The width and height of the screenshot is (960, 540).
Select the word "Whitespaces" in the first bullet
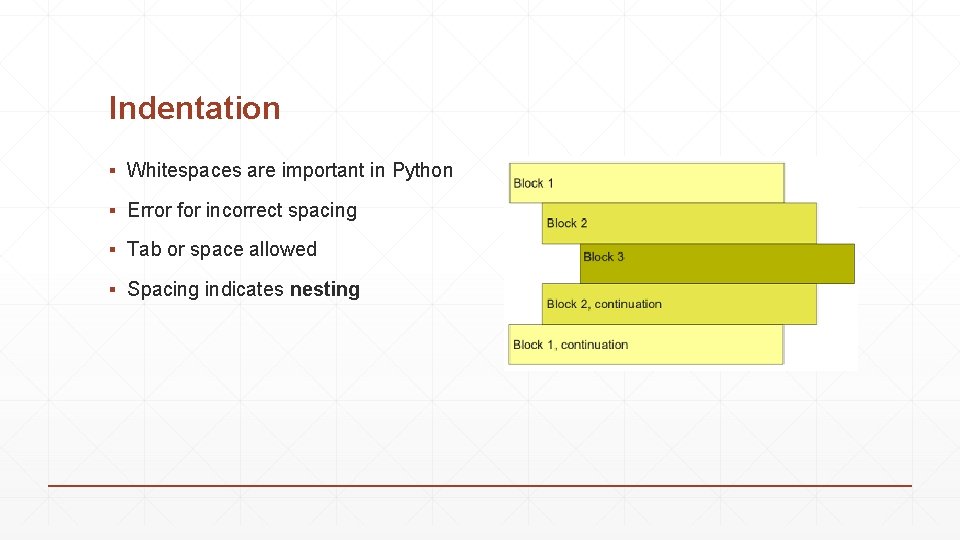[x=184, y=170]
